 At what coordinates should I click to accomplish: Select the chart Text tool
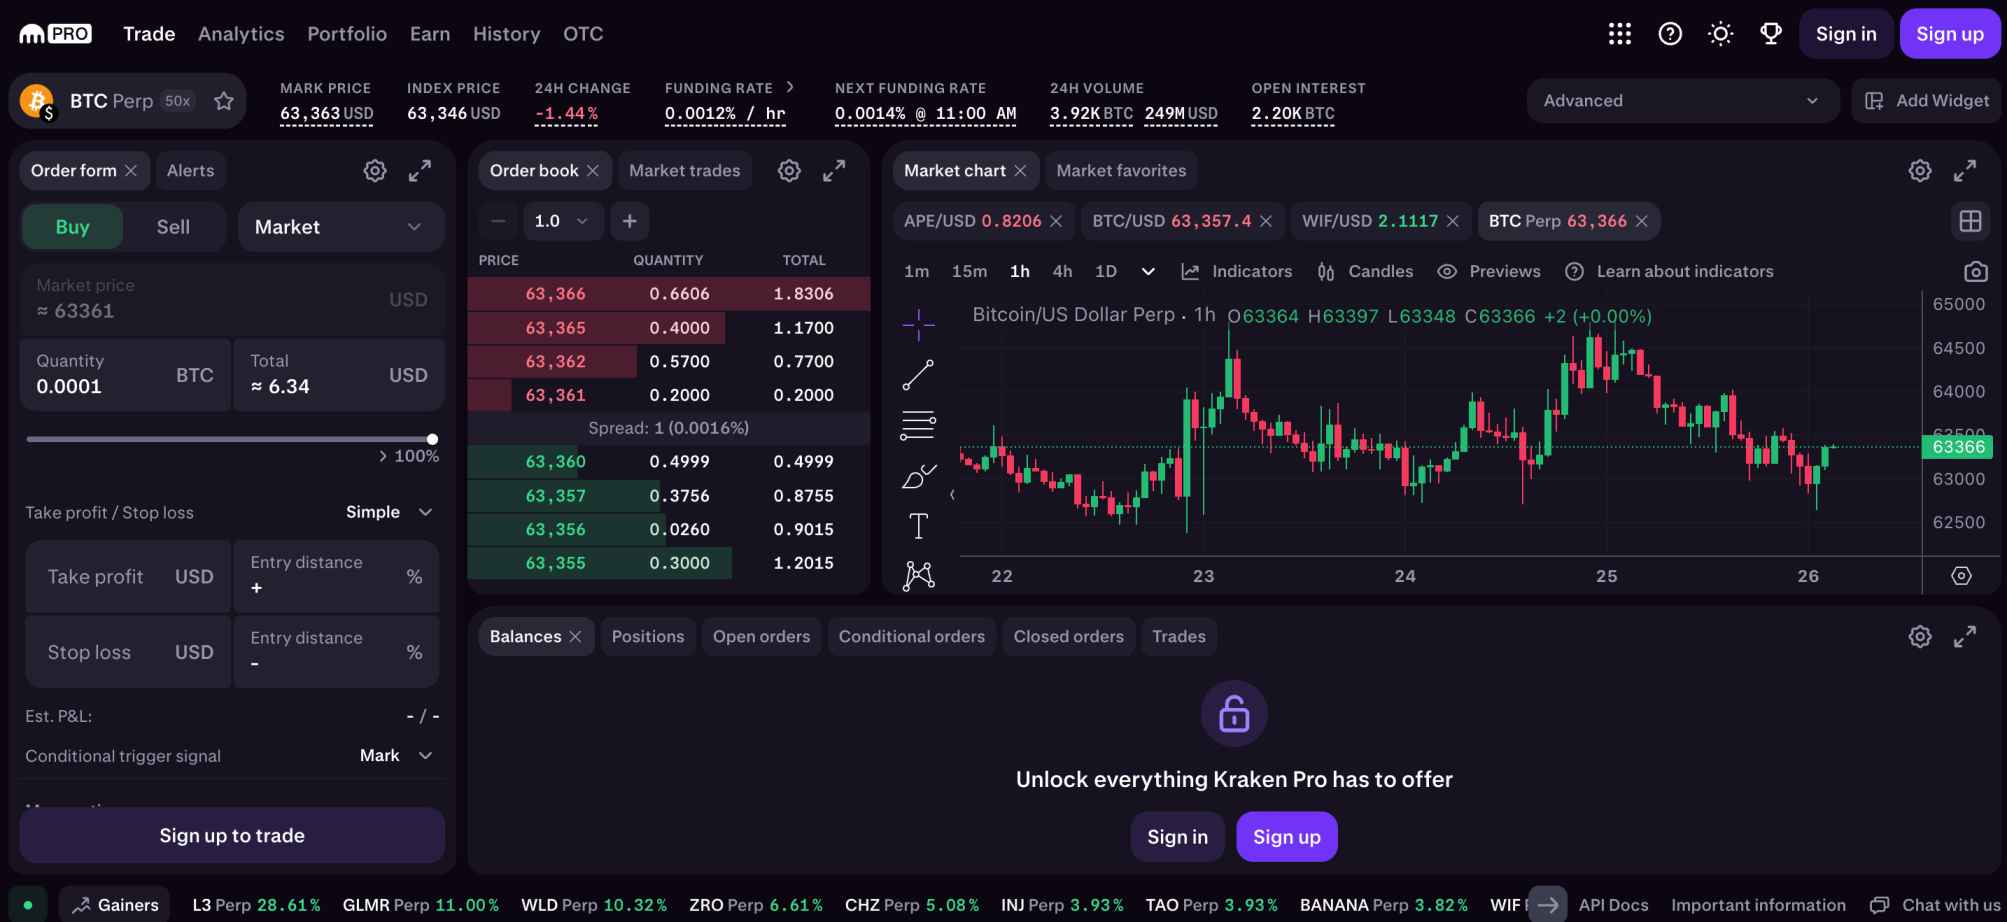click(918, 526)
